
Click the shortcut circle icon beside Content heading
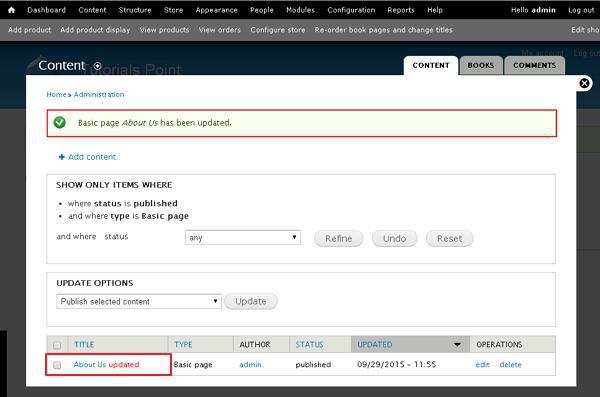[x=98, y=66]
